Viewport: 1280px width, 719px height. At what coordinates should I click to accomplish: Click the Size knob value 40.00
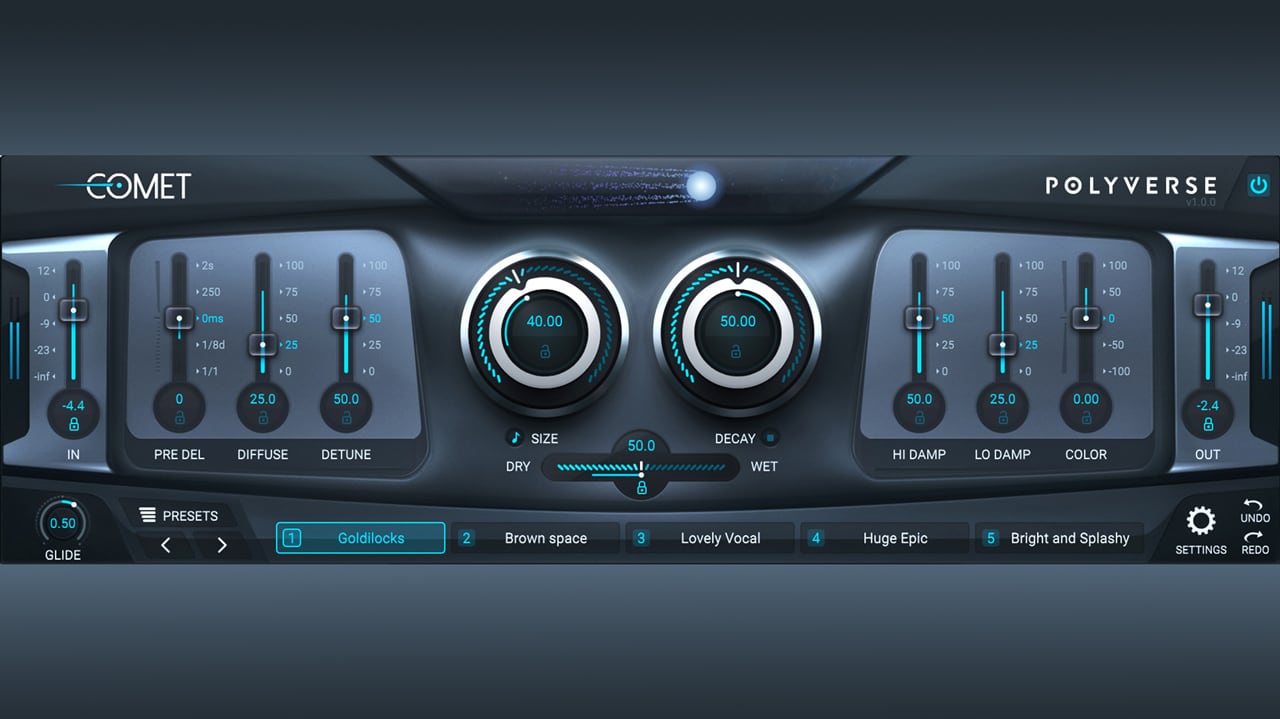(x=545, y=321)
